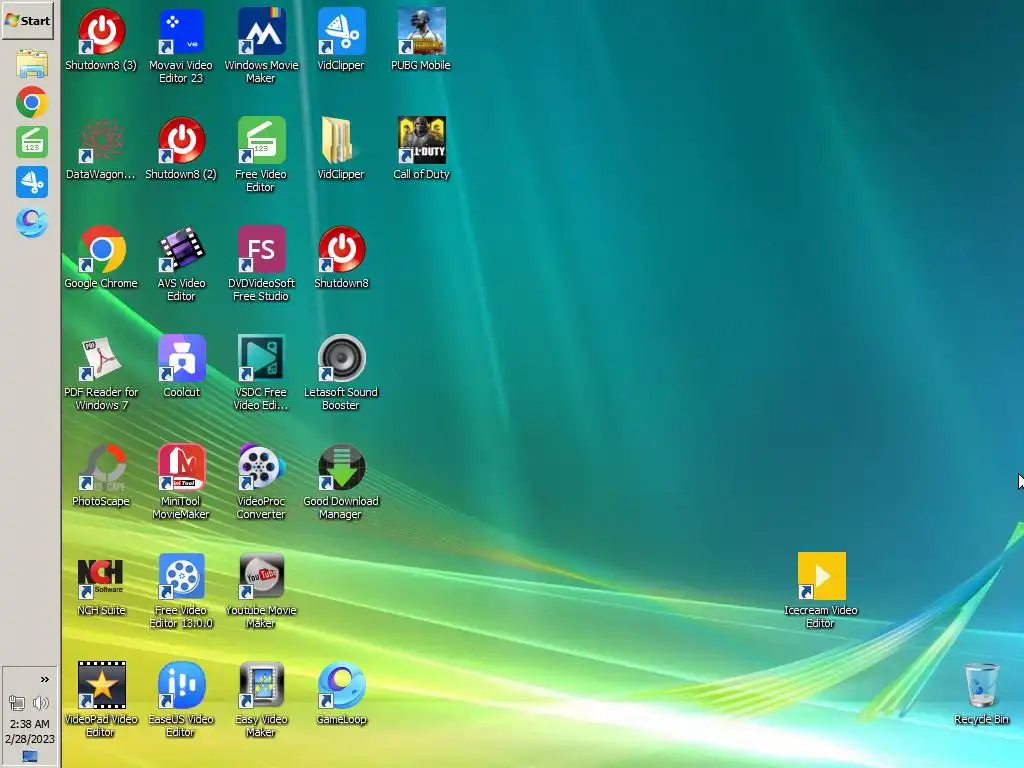The width and height of the screenshot is (1024, 768).
Task: Open the green Free Video Editor taskbar icon
Action: (x=31, y=142)
